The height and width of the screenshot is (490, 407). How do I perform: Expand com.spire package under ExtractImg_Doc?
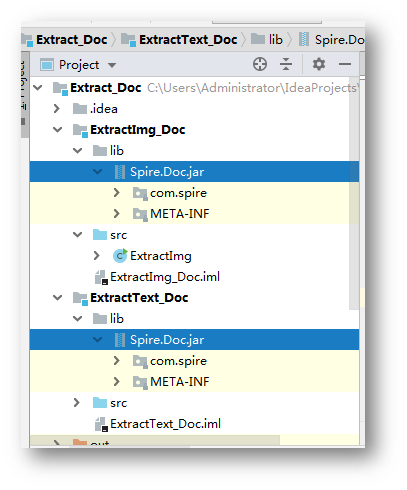116,193
